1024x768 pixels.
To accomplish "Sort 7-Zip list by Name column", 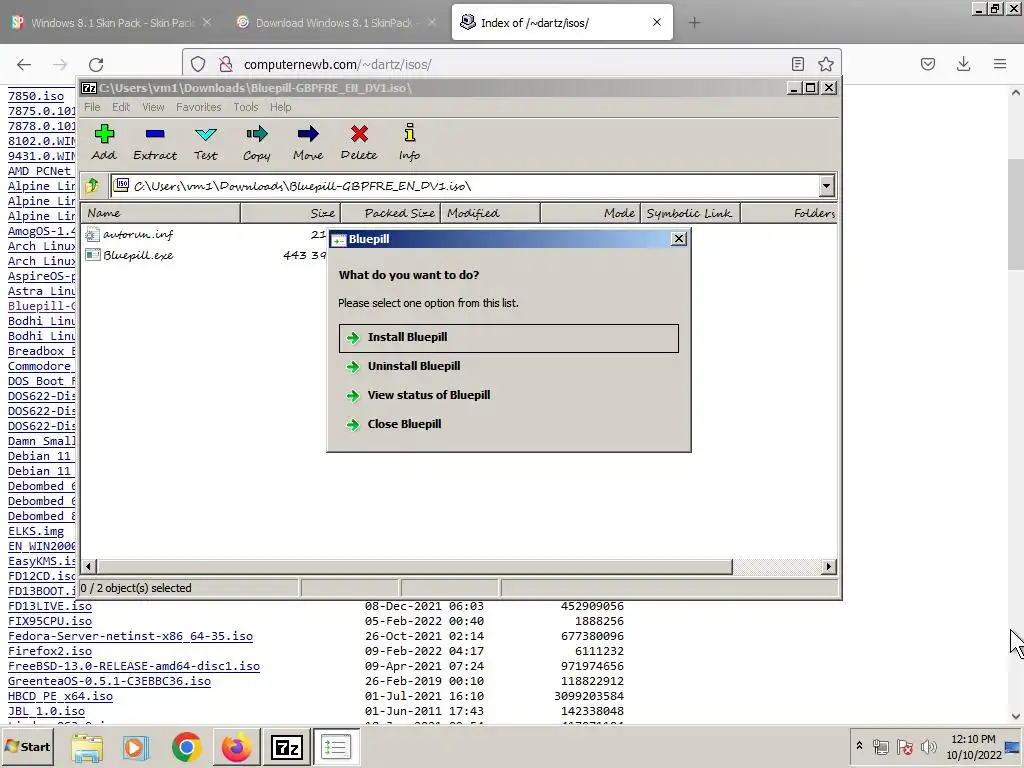I will (x=161, y=214).
